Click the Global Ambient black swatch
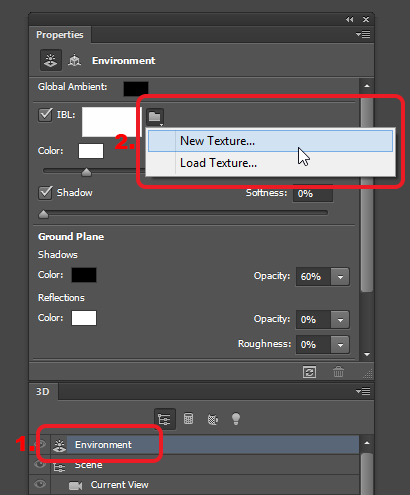 (136, 89)
